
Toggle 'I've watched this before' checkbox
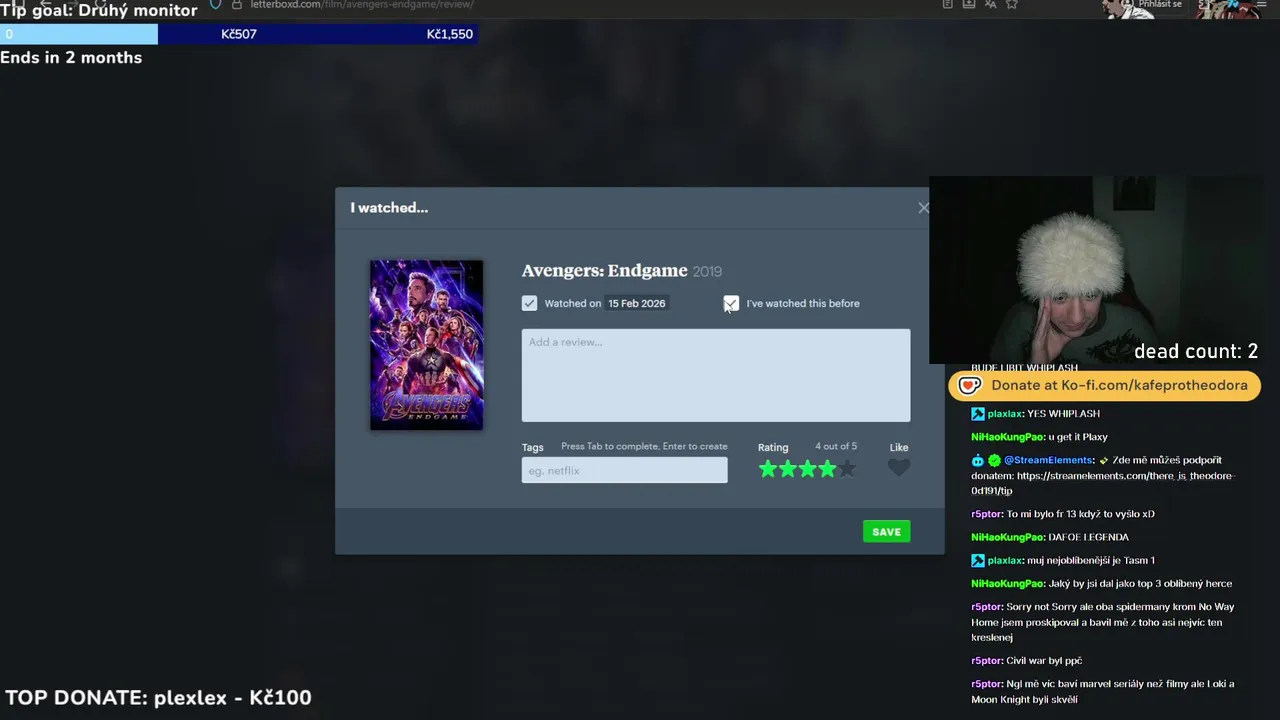(x=731, y=303)
